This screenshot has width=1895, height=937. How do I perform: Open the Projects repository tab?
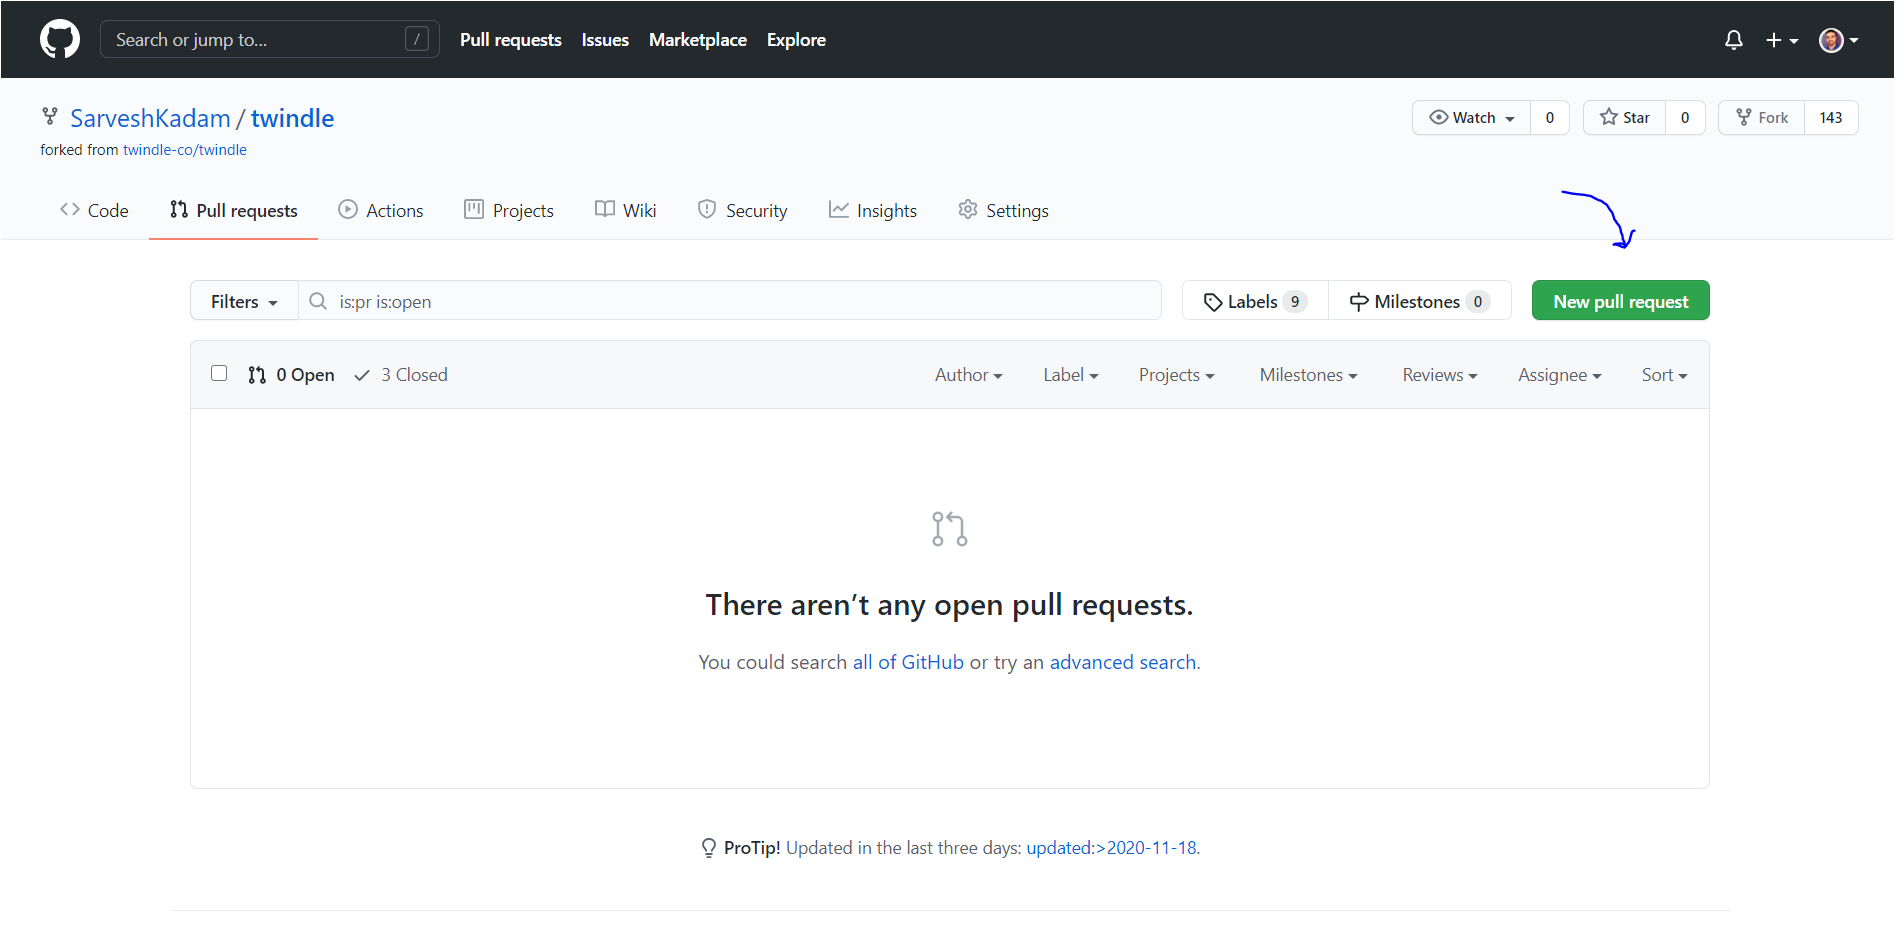coord(509,210)
